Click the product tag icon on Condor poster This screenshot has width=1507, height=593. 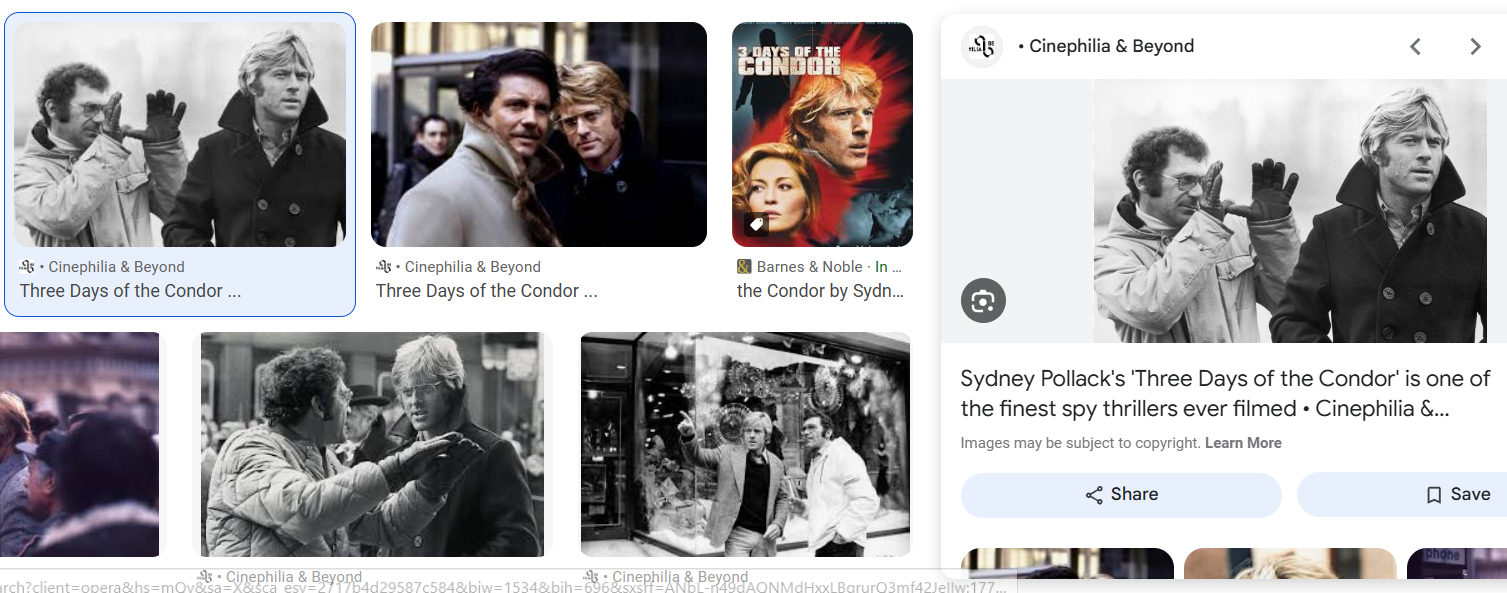(757, 224)
